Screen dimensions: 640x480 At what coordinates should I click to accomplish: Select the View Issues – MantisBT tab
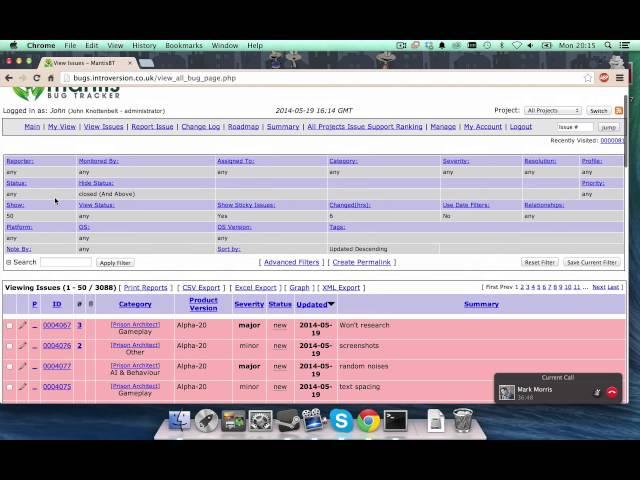(x=88, y=63)
